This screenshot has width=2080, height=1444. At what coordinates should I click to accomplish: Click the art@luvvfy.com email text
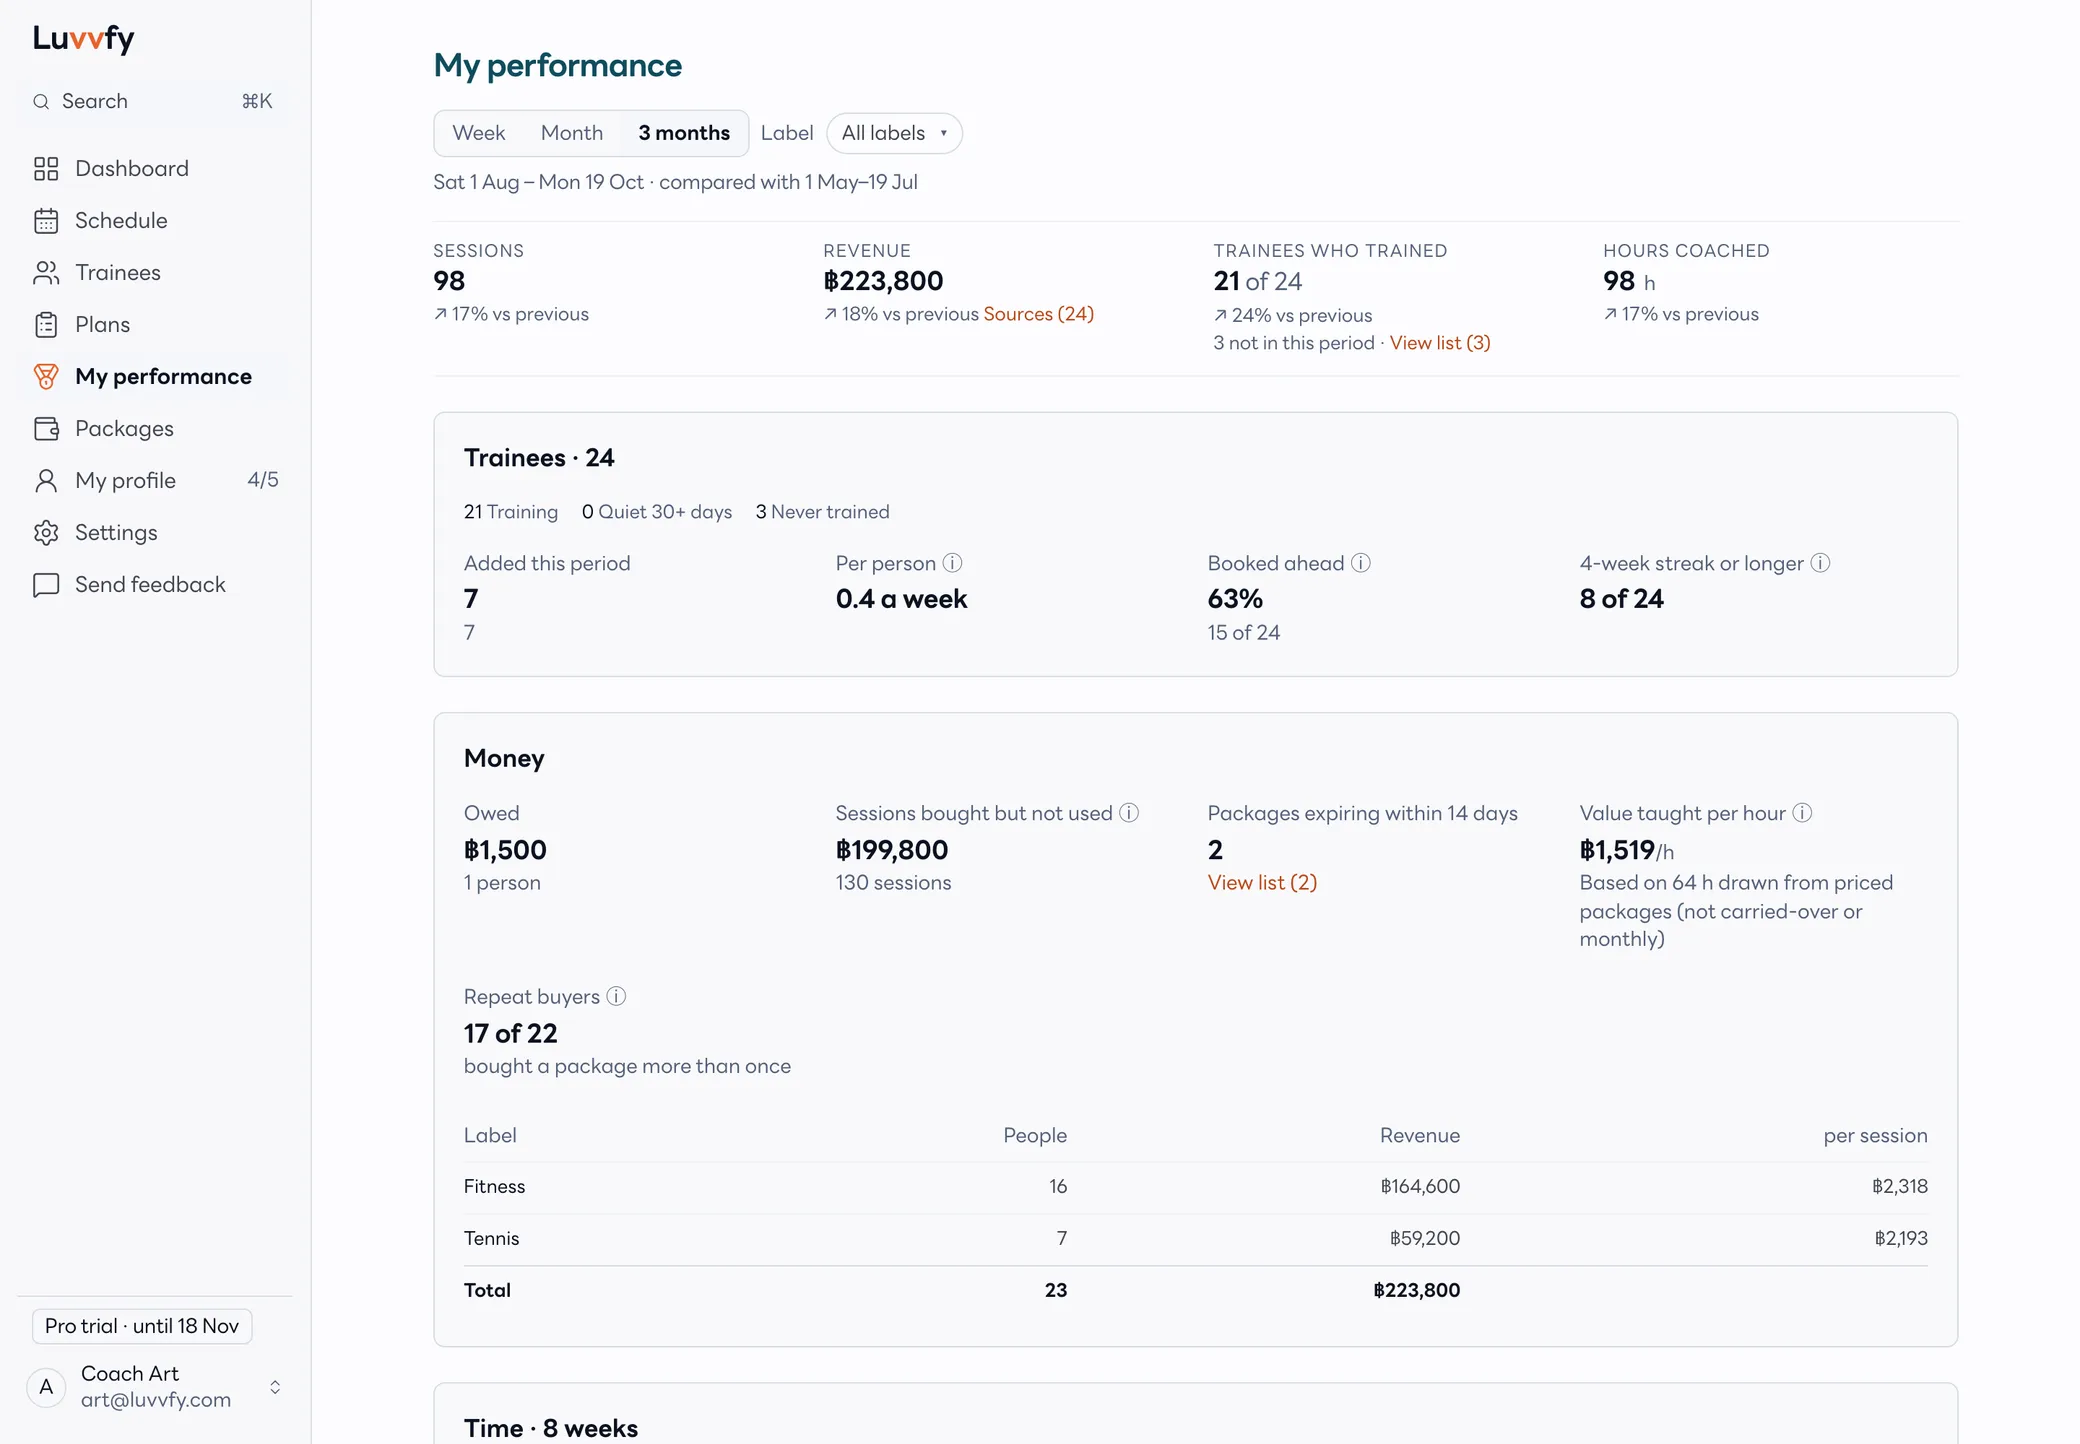pyautogui.click(x=156, y=1400)
